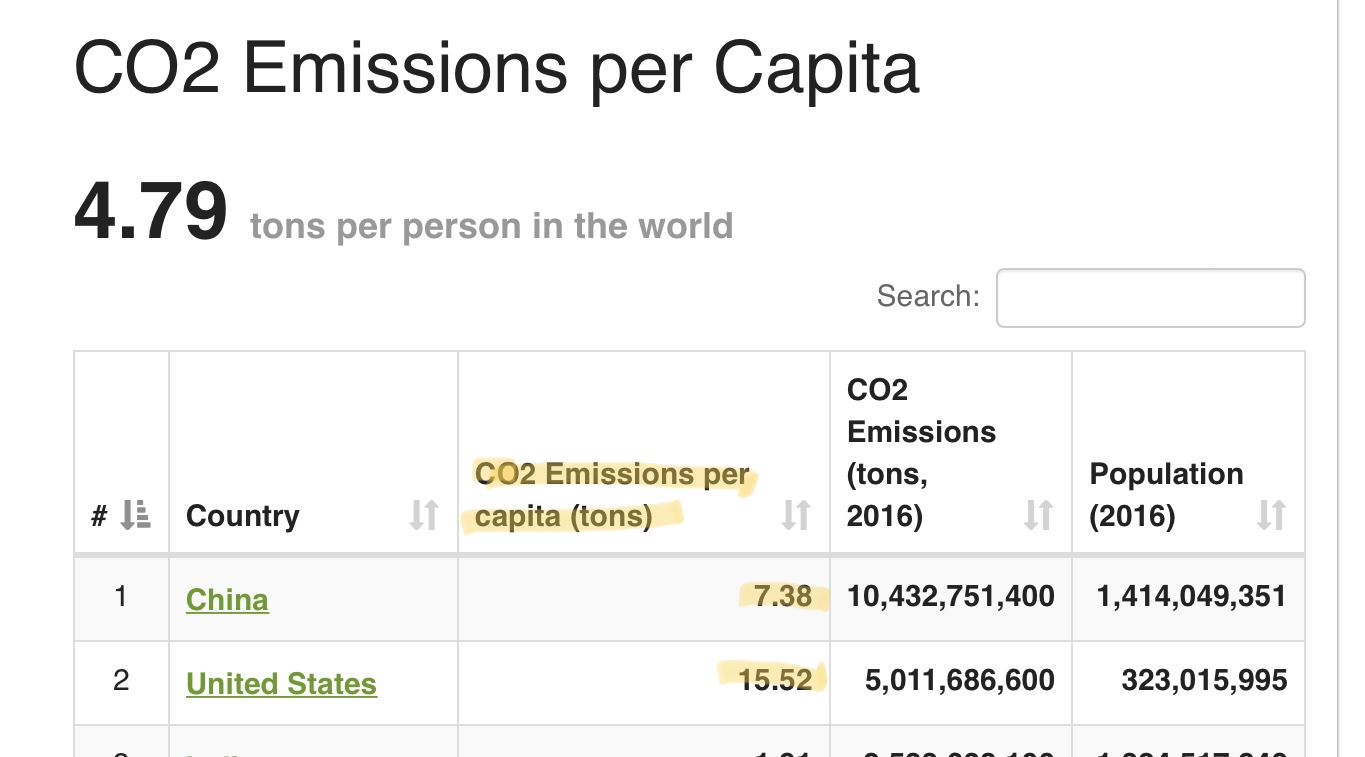Screen dimensions: 1365x757
Task: Click the CO2 Emissions (tons, 2016) header text
Action: [x=921, y=452]
